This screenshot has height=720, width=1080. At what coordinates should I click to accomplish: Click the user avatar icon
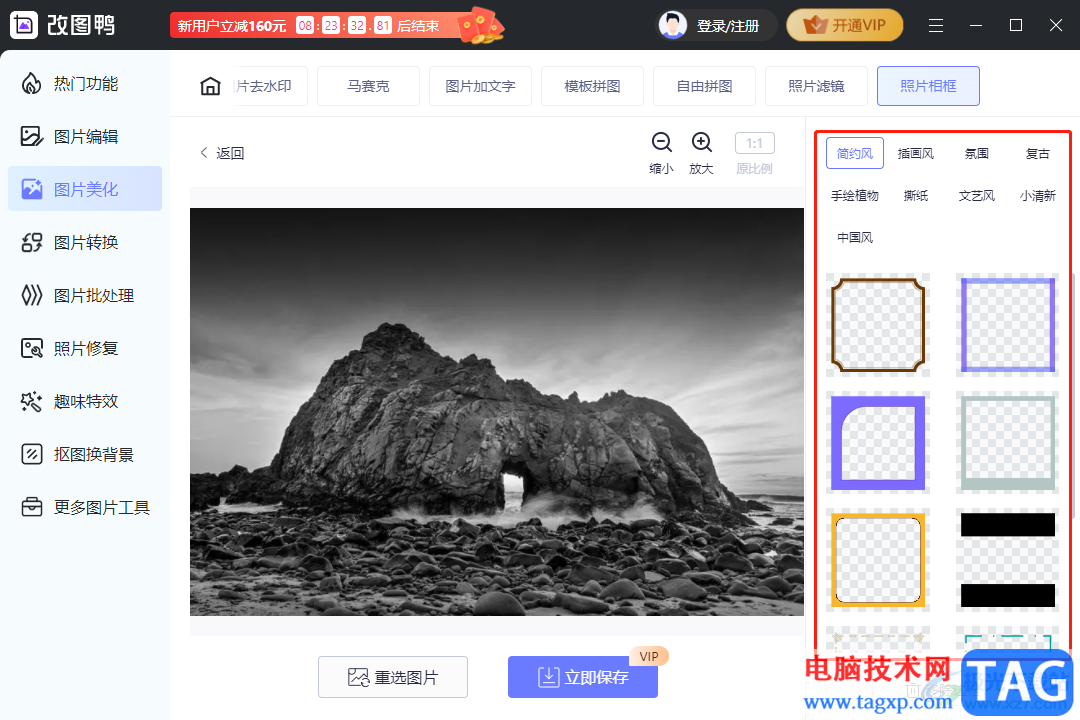pos(672,25)
